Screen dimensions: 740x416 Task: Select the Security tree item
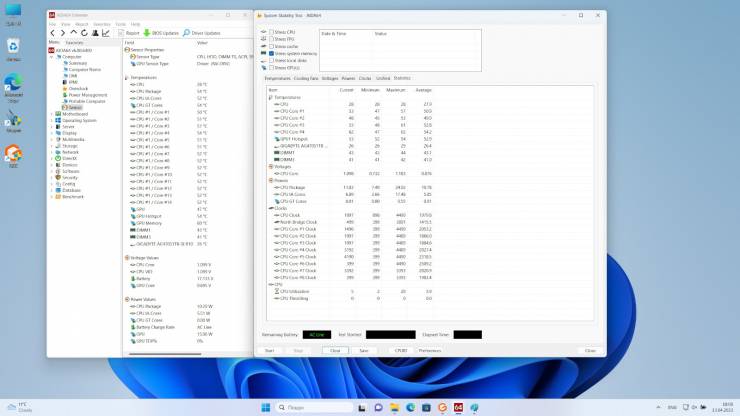coord(70,178)
